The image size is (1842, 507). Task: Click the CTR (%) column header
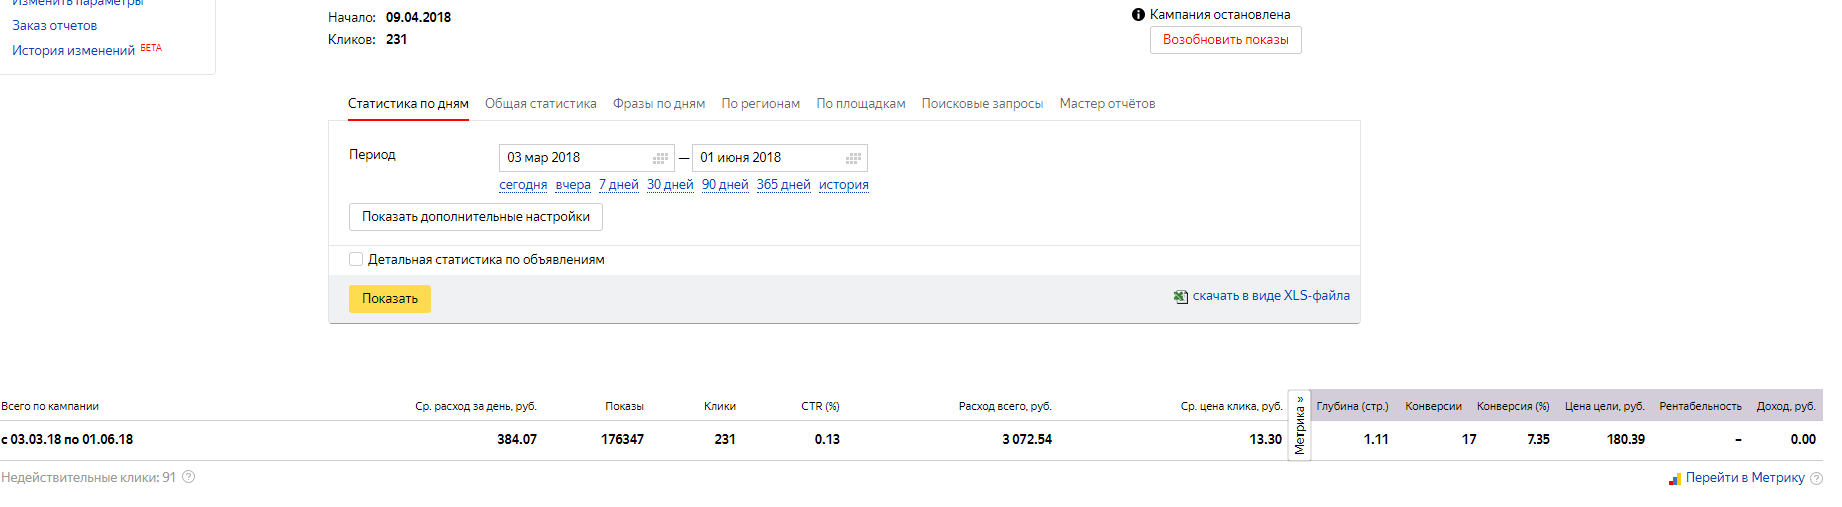(x=820, y=406)
